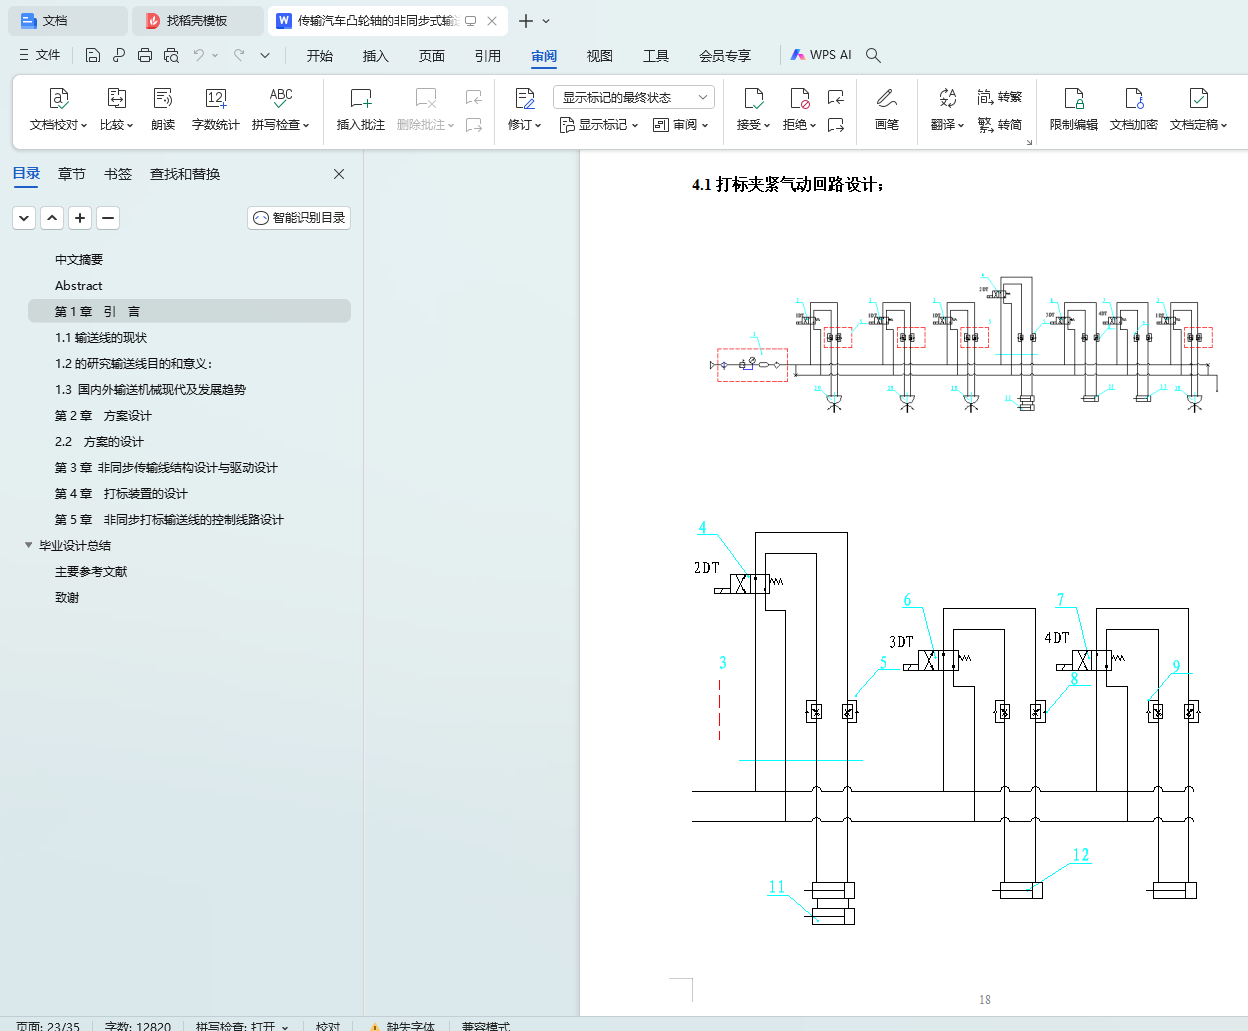Click the 缺失字体 warning in status bar
Viewport: 1248px width, 1031px height.
click(402, 1026)
